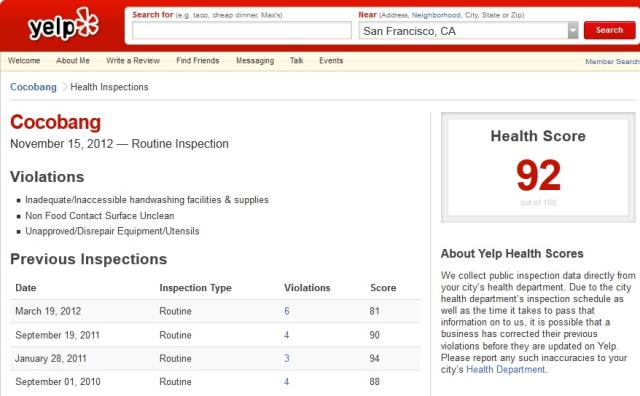Image resolution: width=640 pixels, height=396 pixels.
Task: Click the Health Department link
Action: tap(506, 369)
